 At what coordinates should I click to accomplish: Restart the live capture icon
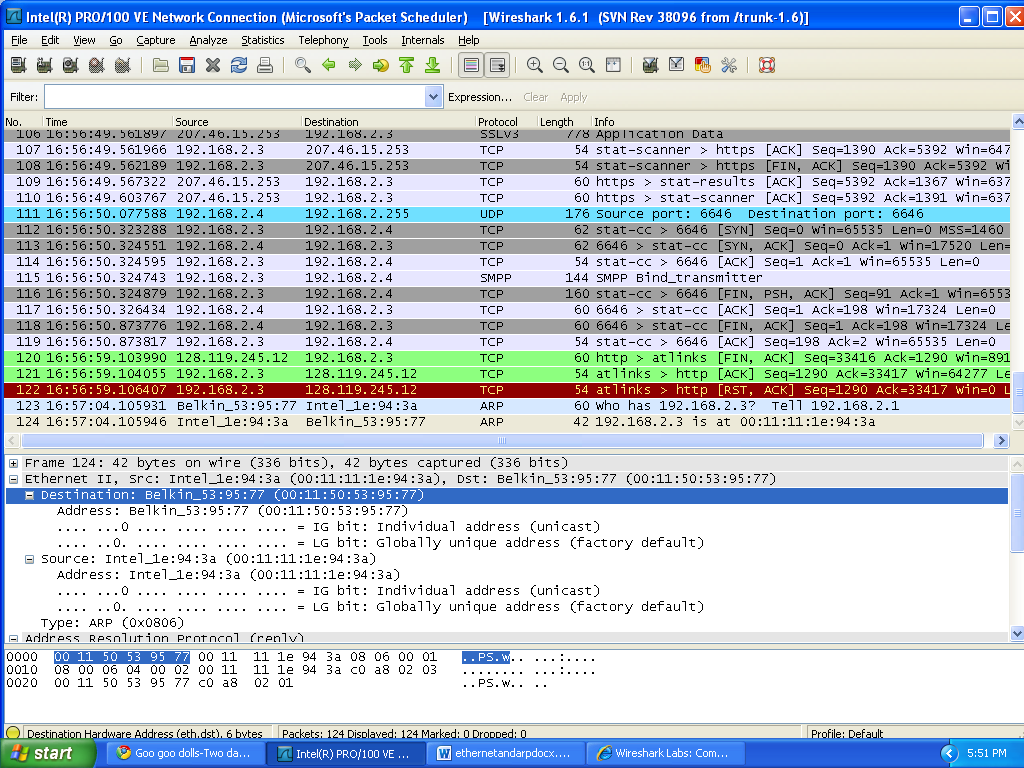pos(123,65)
